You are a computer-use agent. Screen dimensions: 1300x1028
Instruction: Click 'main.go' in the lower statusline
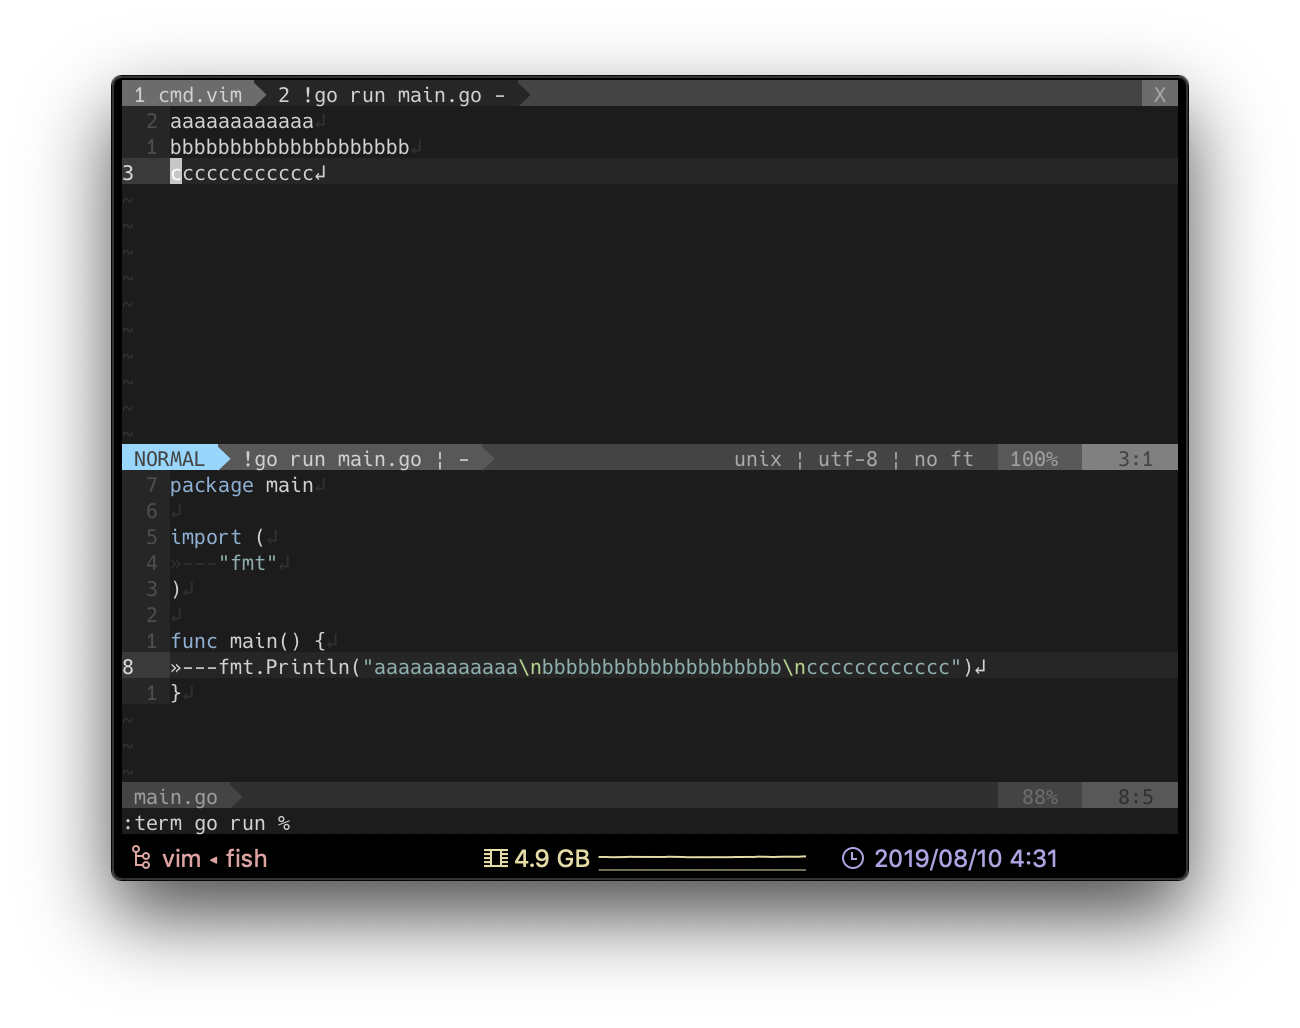[x=176, y=796]
